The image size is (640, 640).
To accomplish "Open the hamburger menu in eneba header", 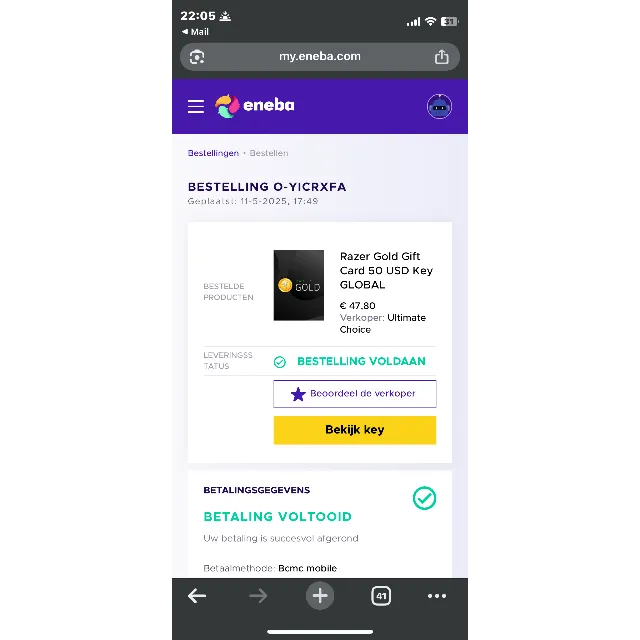I will point(196,107).
